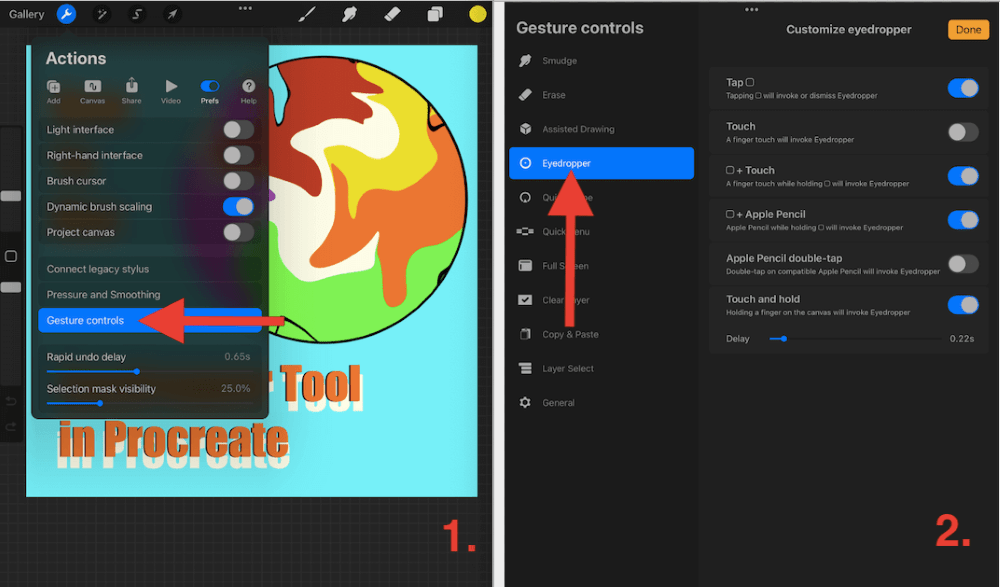This screenshot has width=1000, height=587.
Task: Tap the Done button
Action: coord(967,29)
